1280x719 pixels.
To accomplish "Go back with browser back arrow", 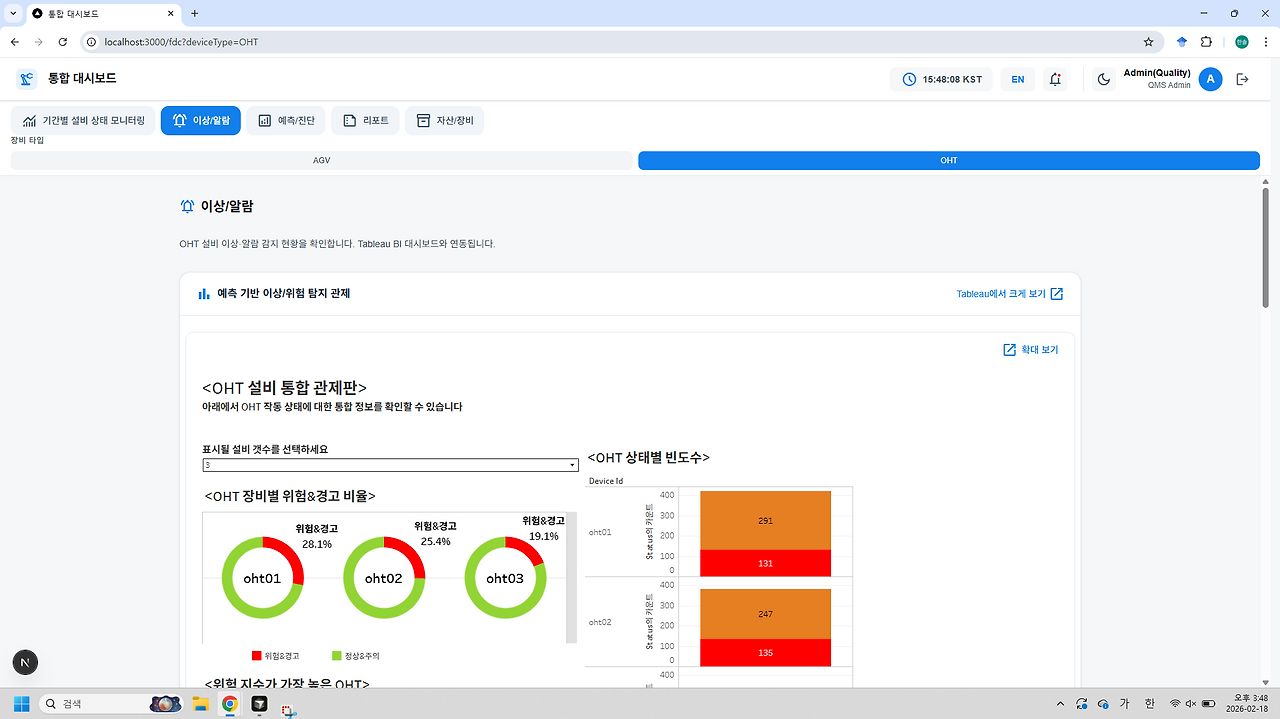I will (14, 42).
